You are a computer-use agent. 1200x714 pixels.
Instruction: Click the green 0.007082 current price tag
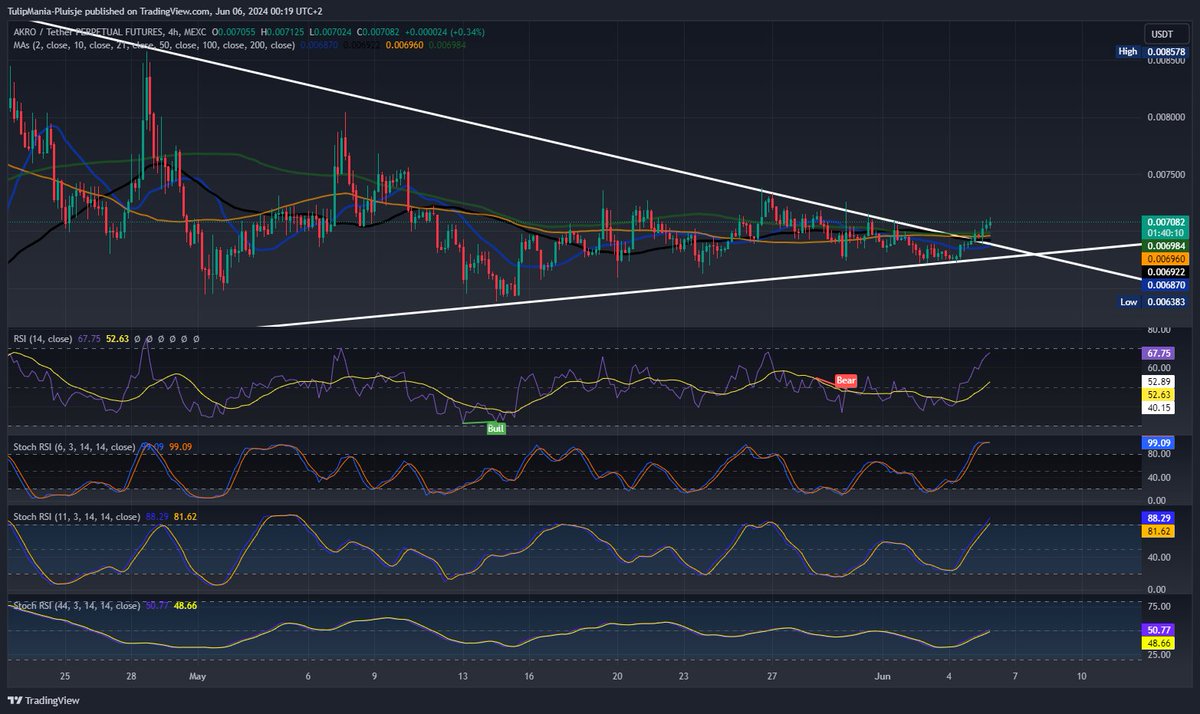(x=1167, y=222)
